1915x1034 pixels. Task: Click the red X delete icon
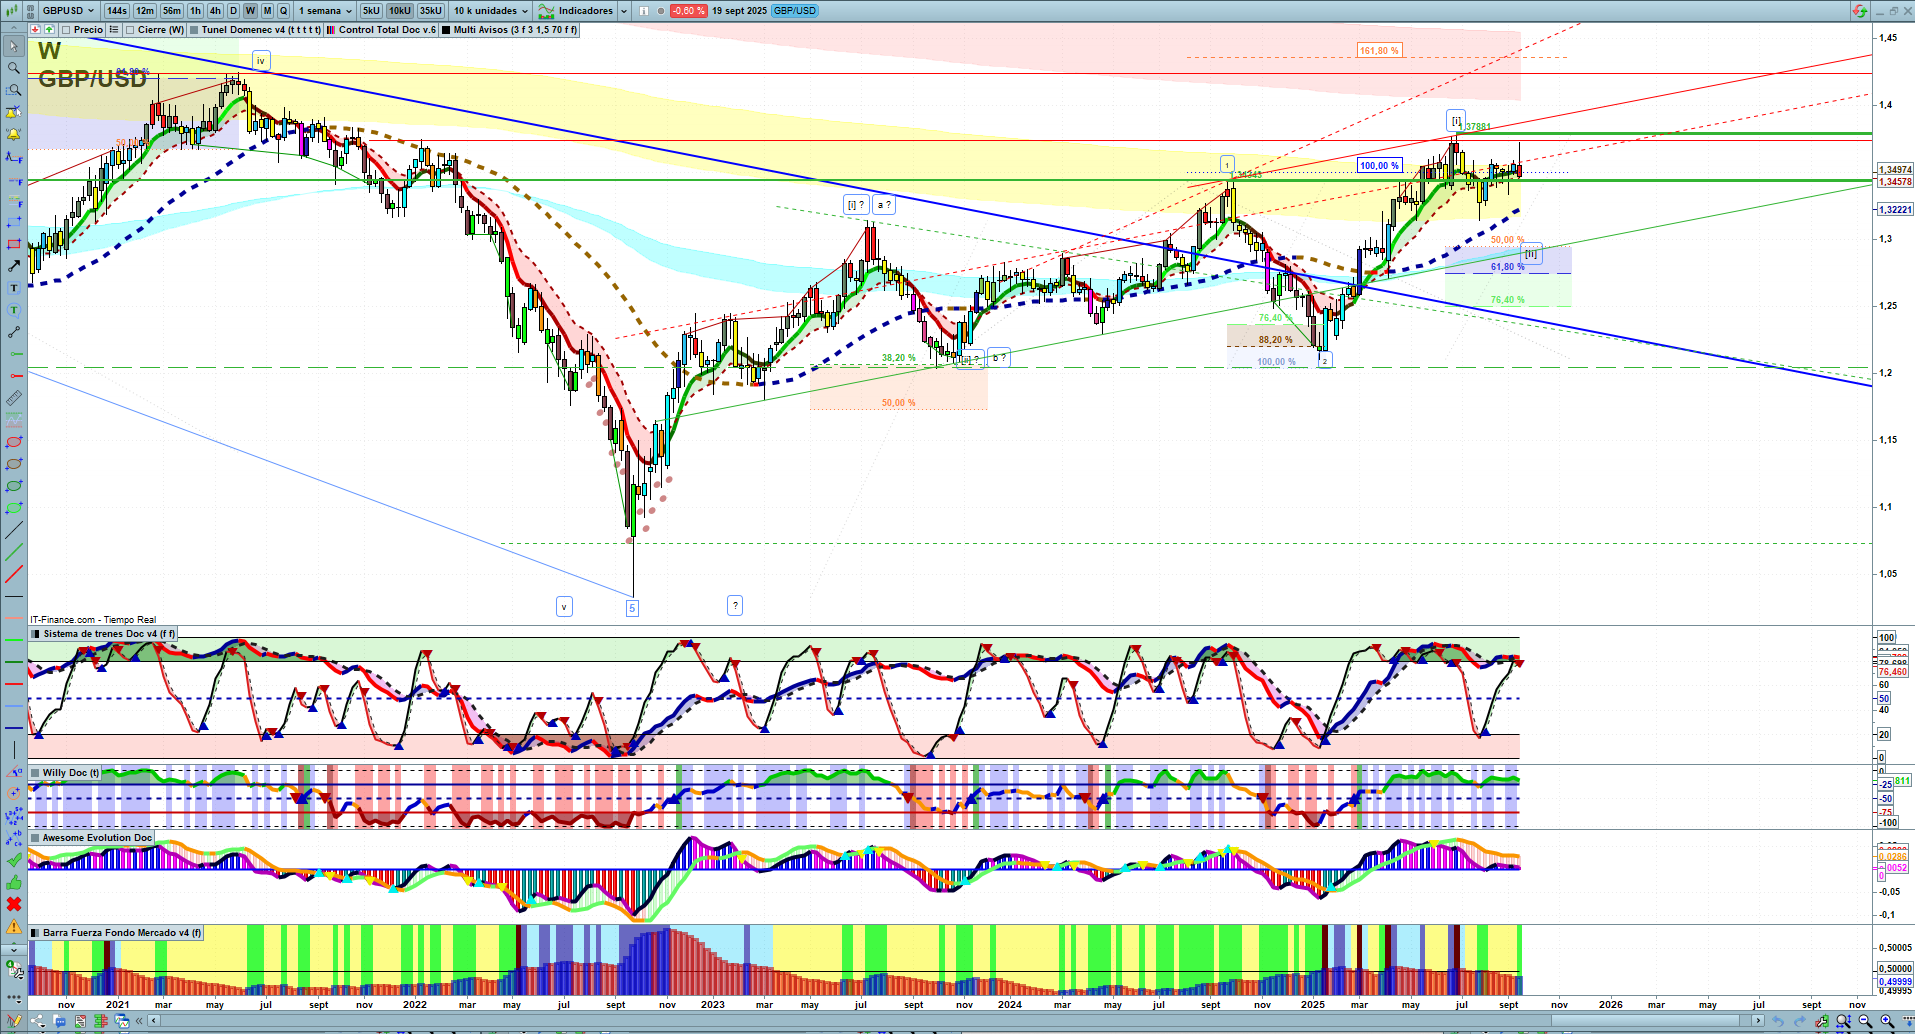(14, 904)
